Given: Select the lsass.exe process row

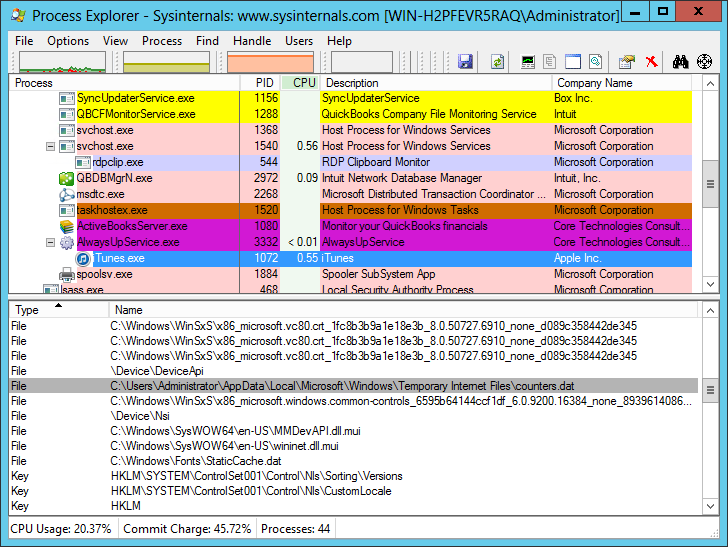Looking at the screenshot, I should (x=351, y=288).
